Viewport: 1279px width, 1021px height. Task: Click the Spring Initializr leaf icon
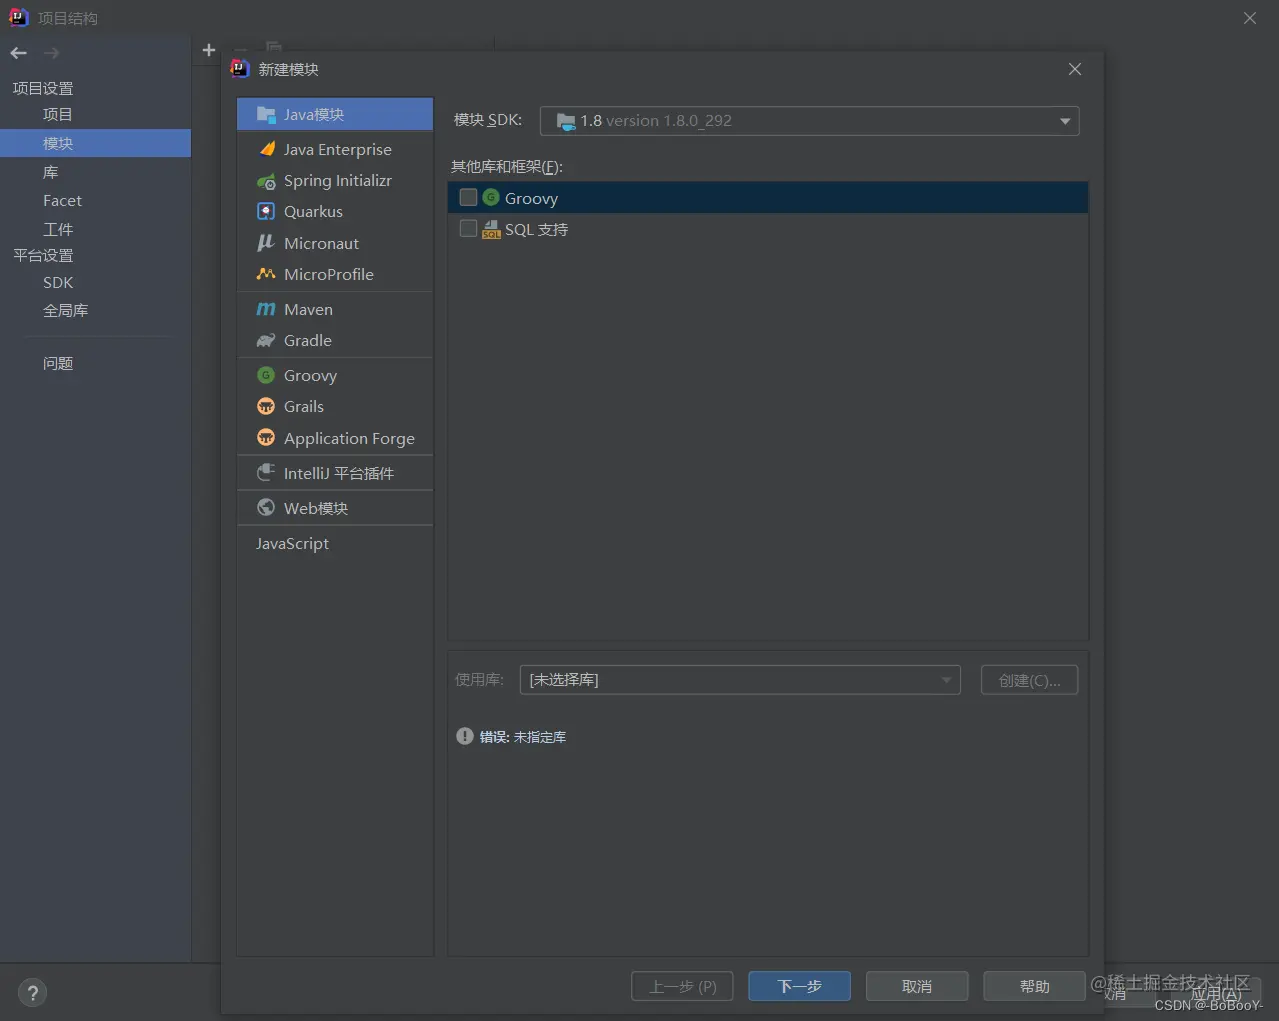pos(266,181)
